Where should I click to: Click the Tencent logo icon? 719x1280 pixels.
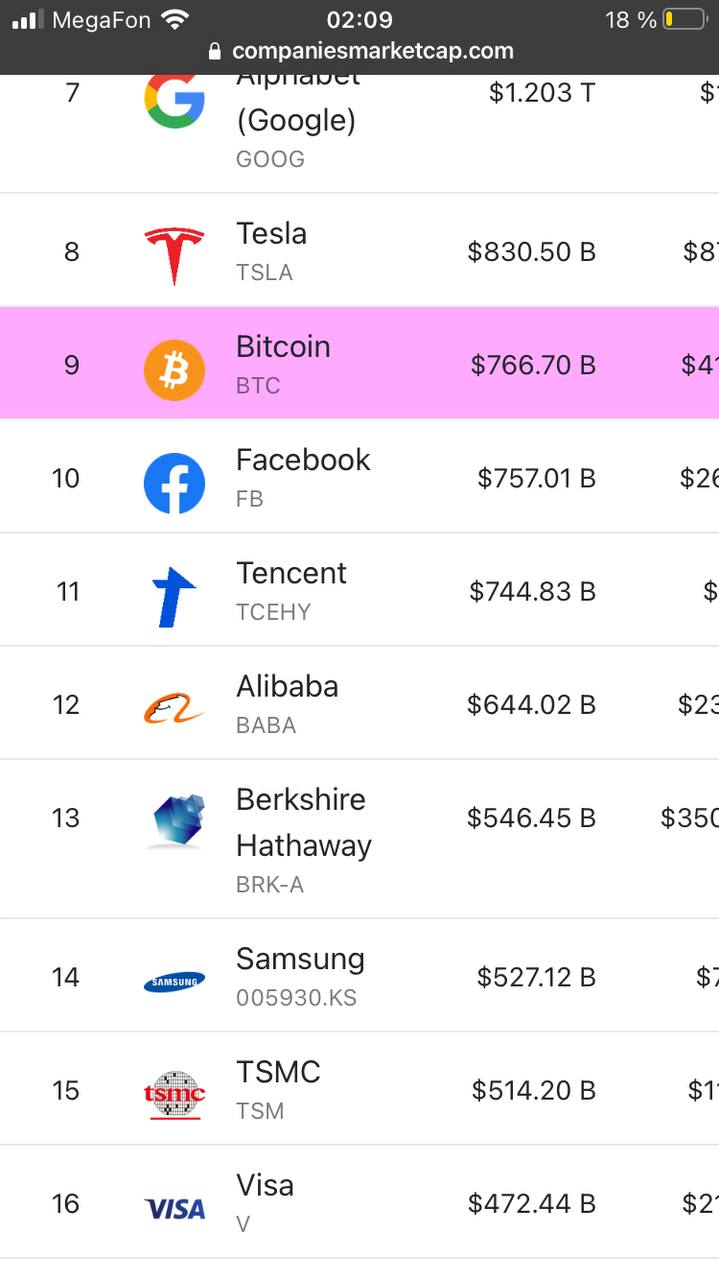174,596
